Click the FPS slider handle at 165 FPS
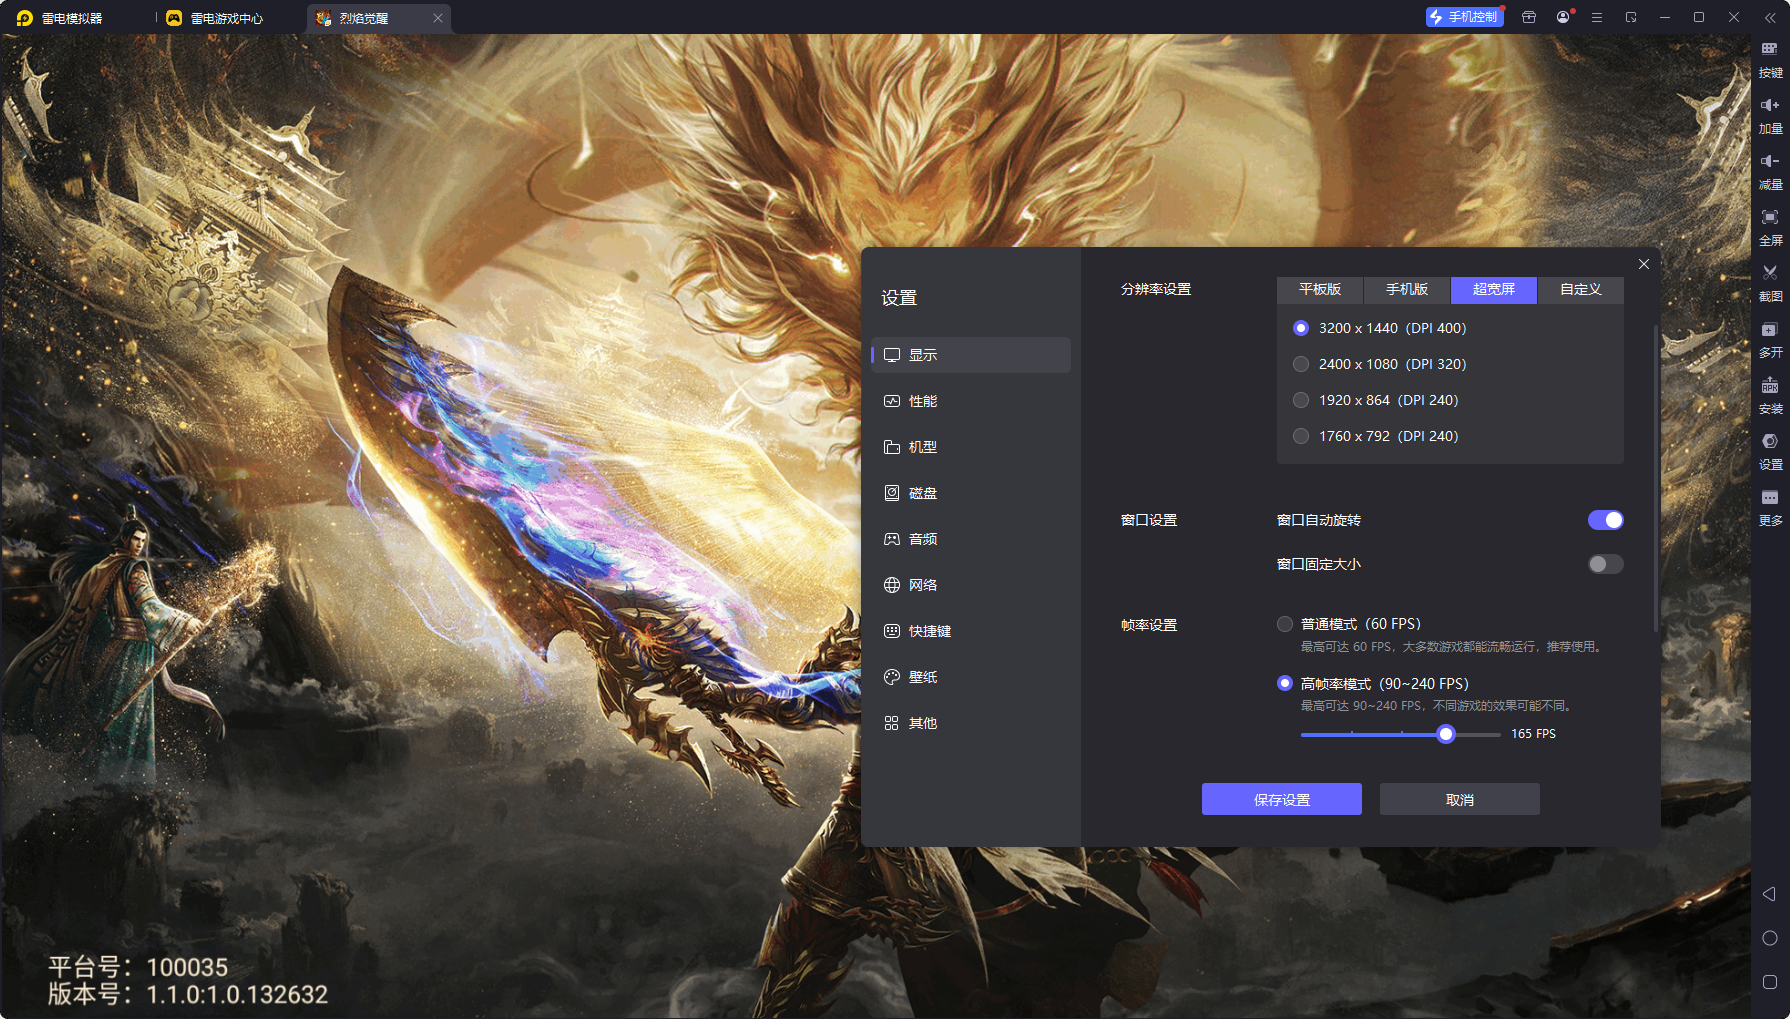 (1445, 734)
